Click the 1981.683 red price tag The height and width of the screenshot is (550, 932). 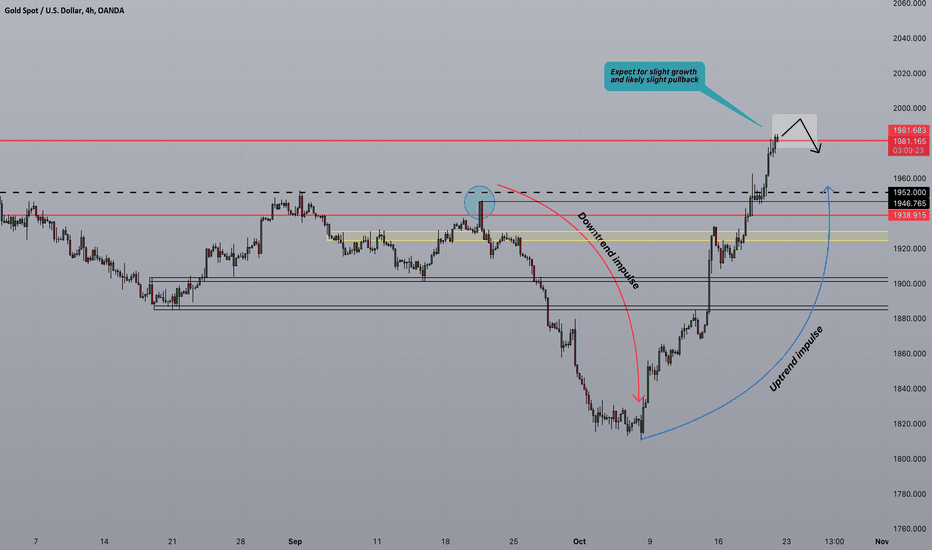[x=909, y=130]
